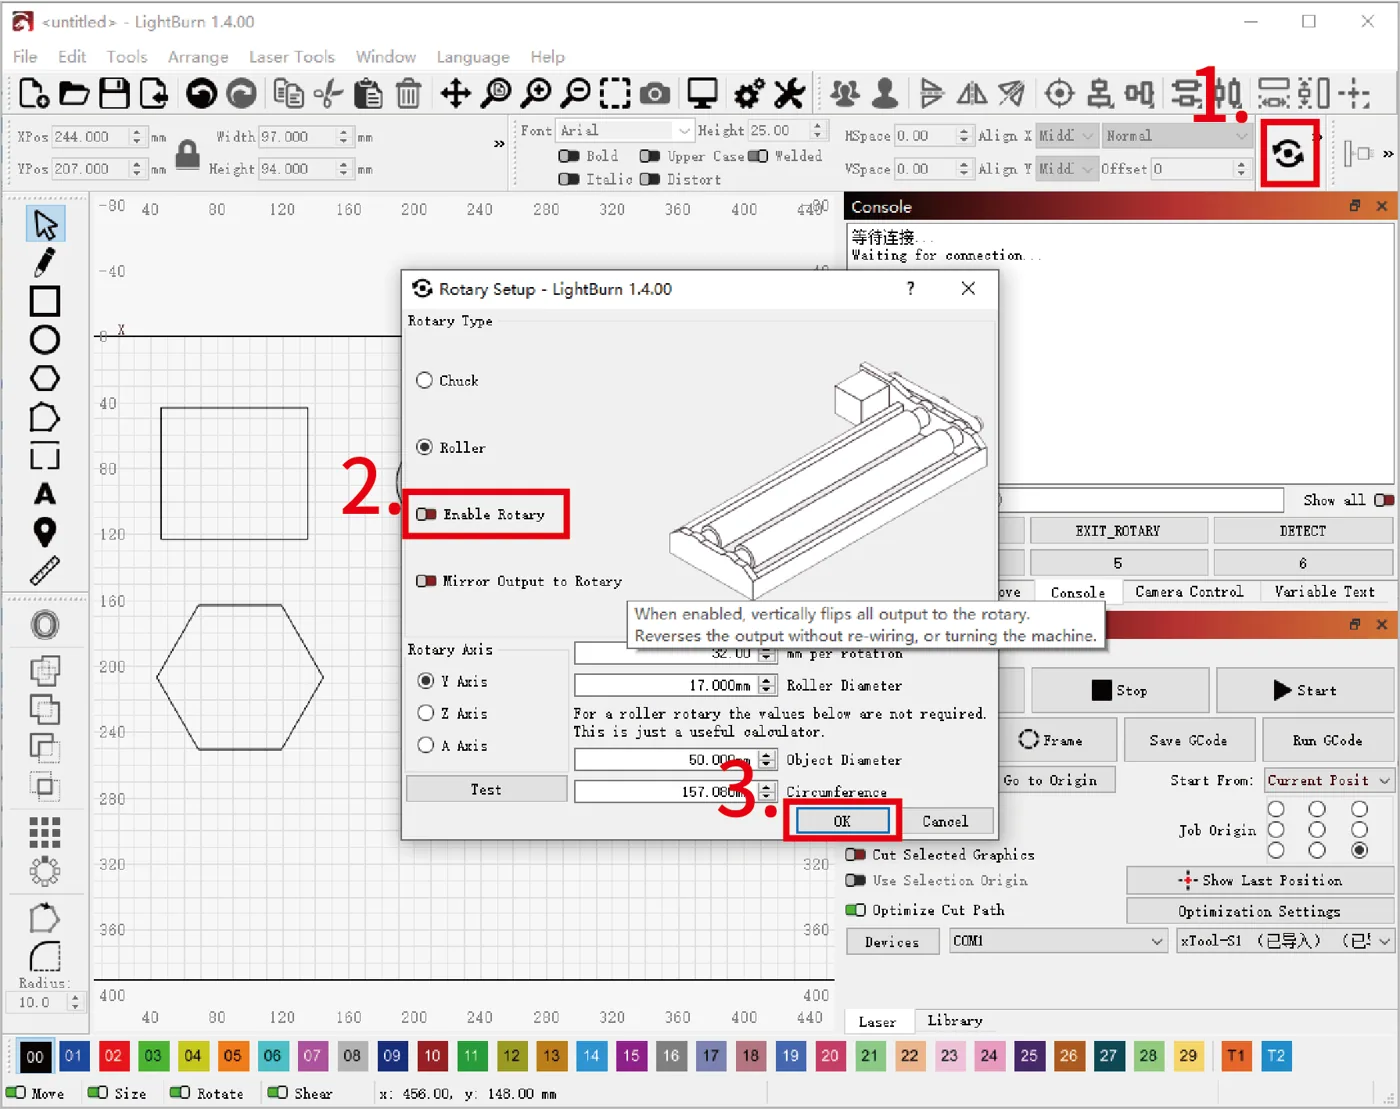Open Align X dropdown
This screenshot has height=1109, width=1400.
point(1066,135)
